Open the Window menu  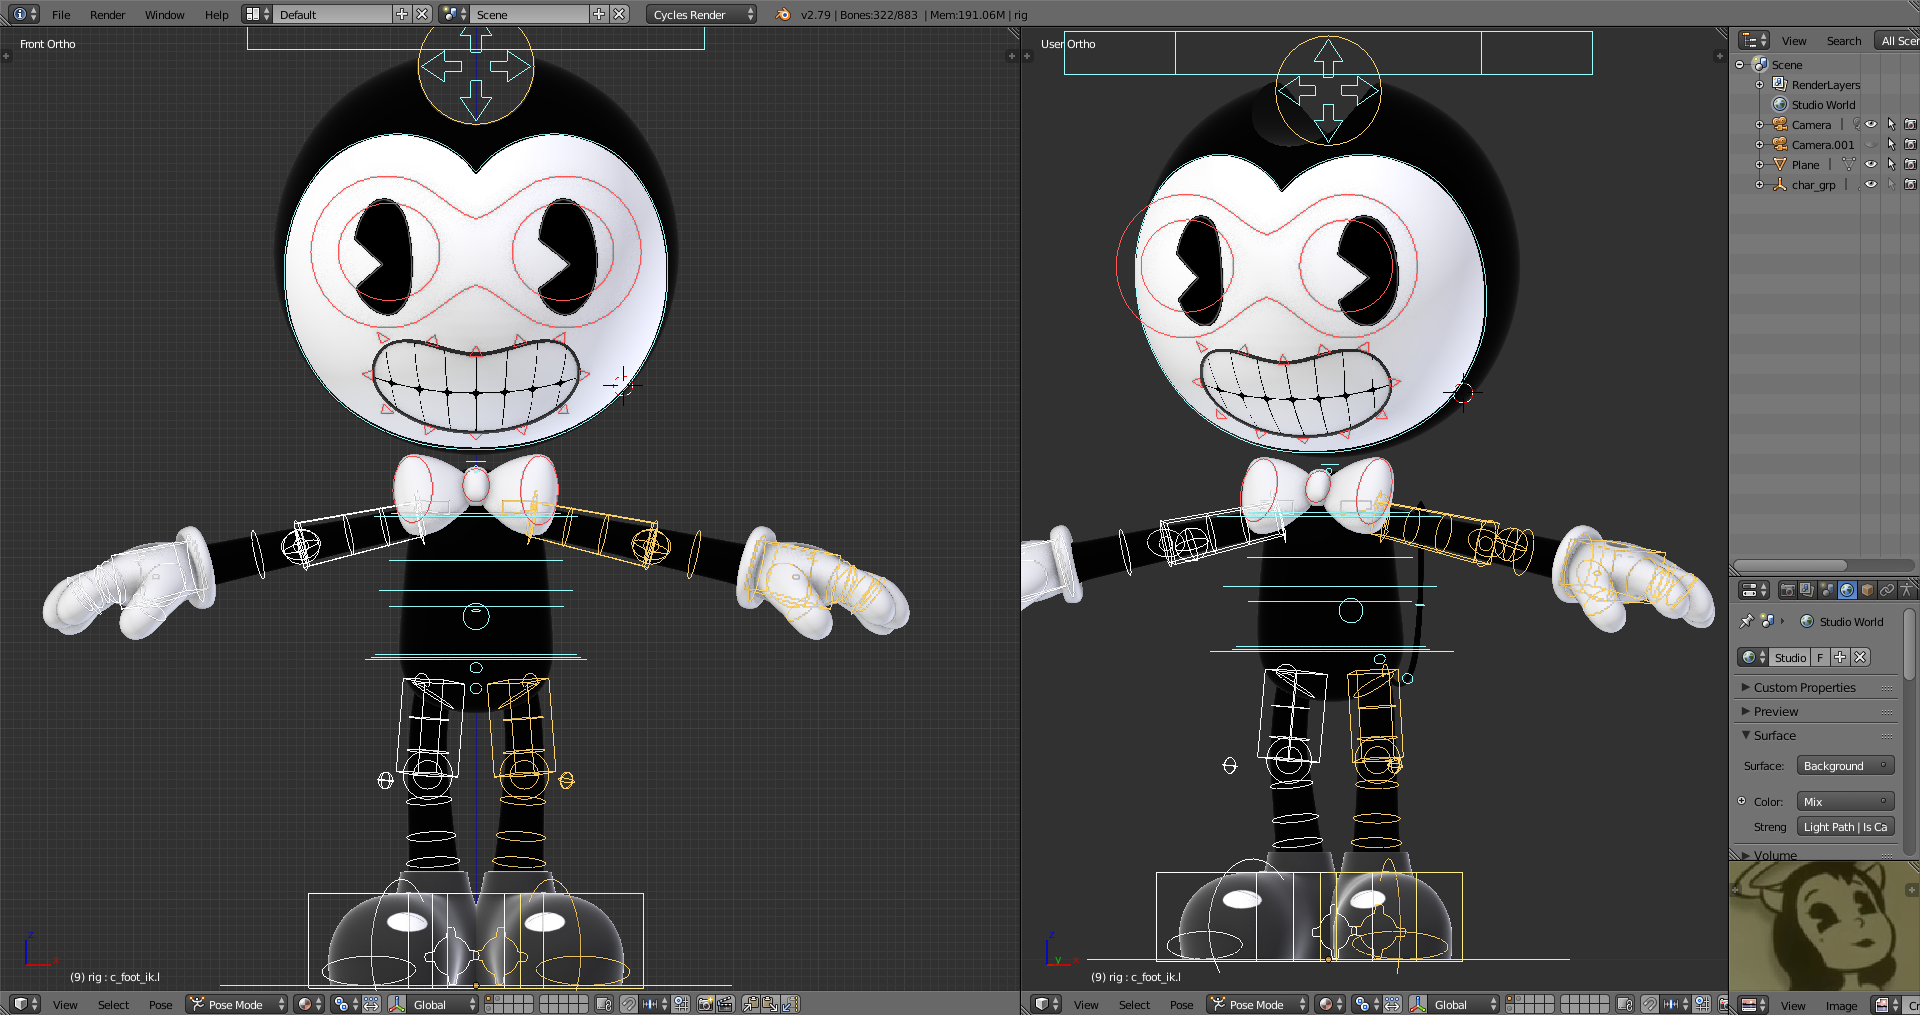[164, 15]
